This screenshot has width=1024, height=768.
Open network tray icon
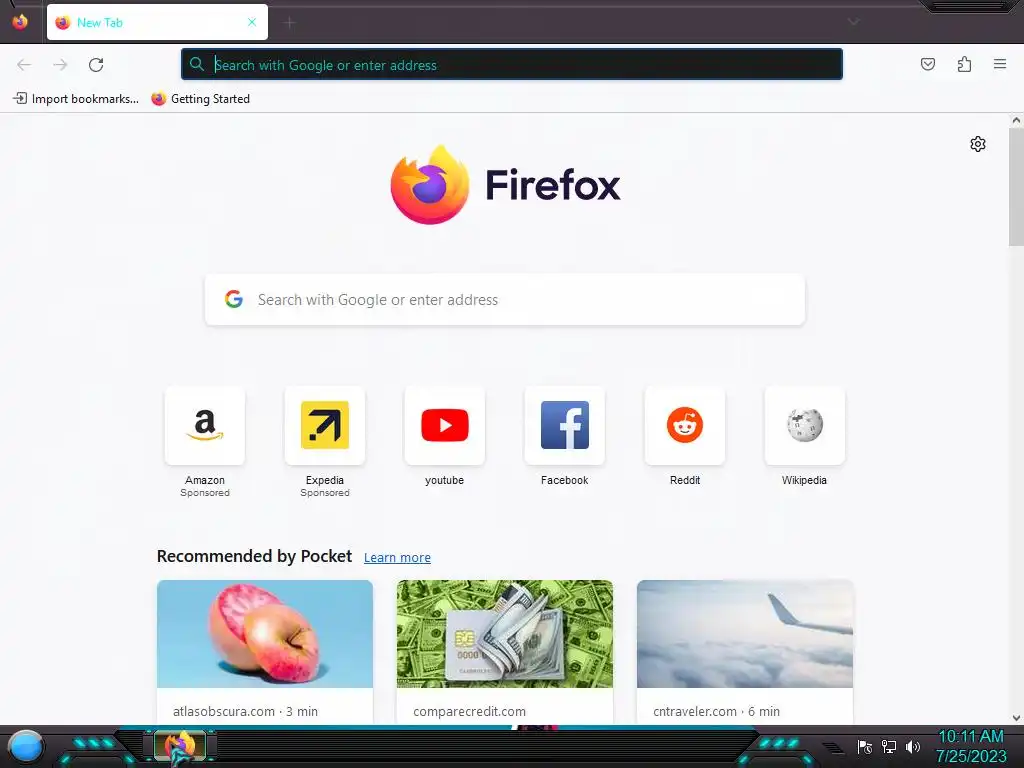888,746
